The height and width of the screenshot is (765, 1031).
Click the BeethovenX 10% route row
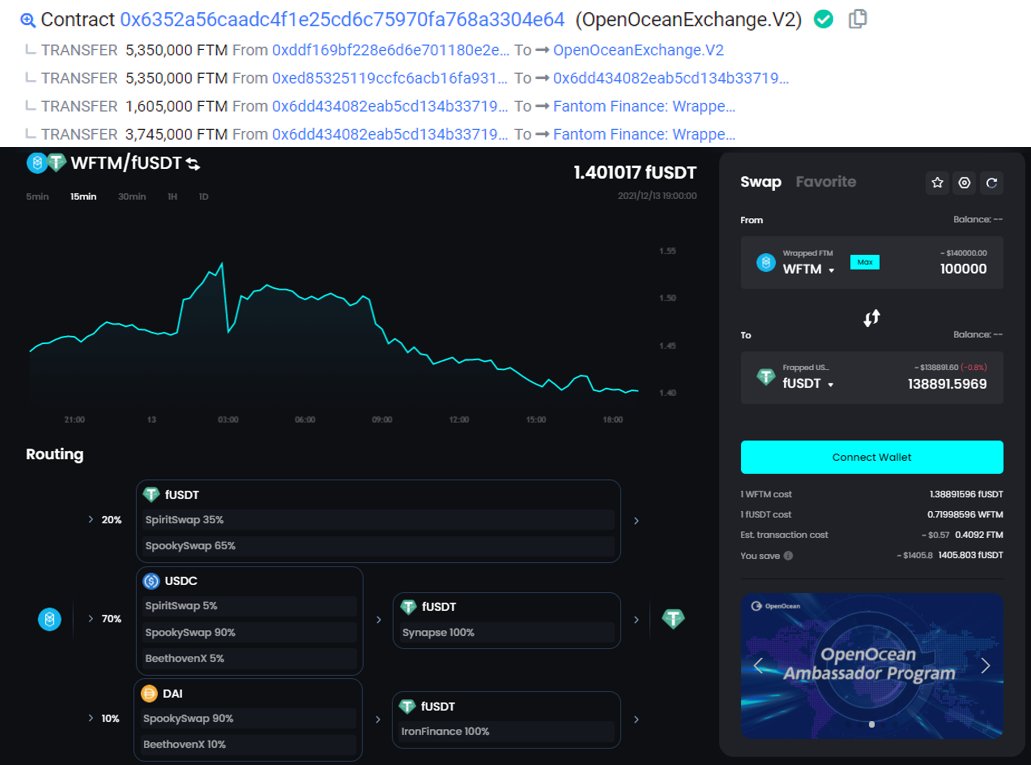tap(249, 745)
